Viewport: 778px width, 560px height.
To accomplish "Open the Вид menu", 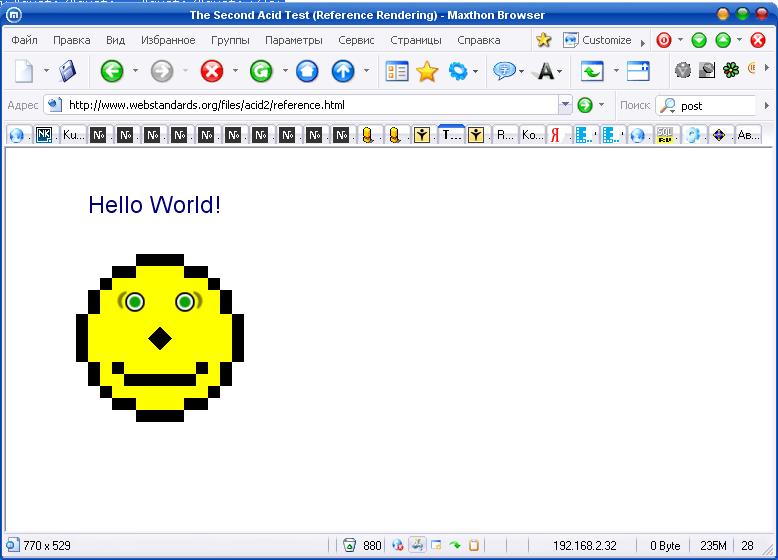I will (x=116, y=40).
